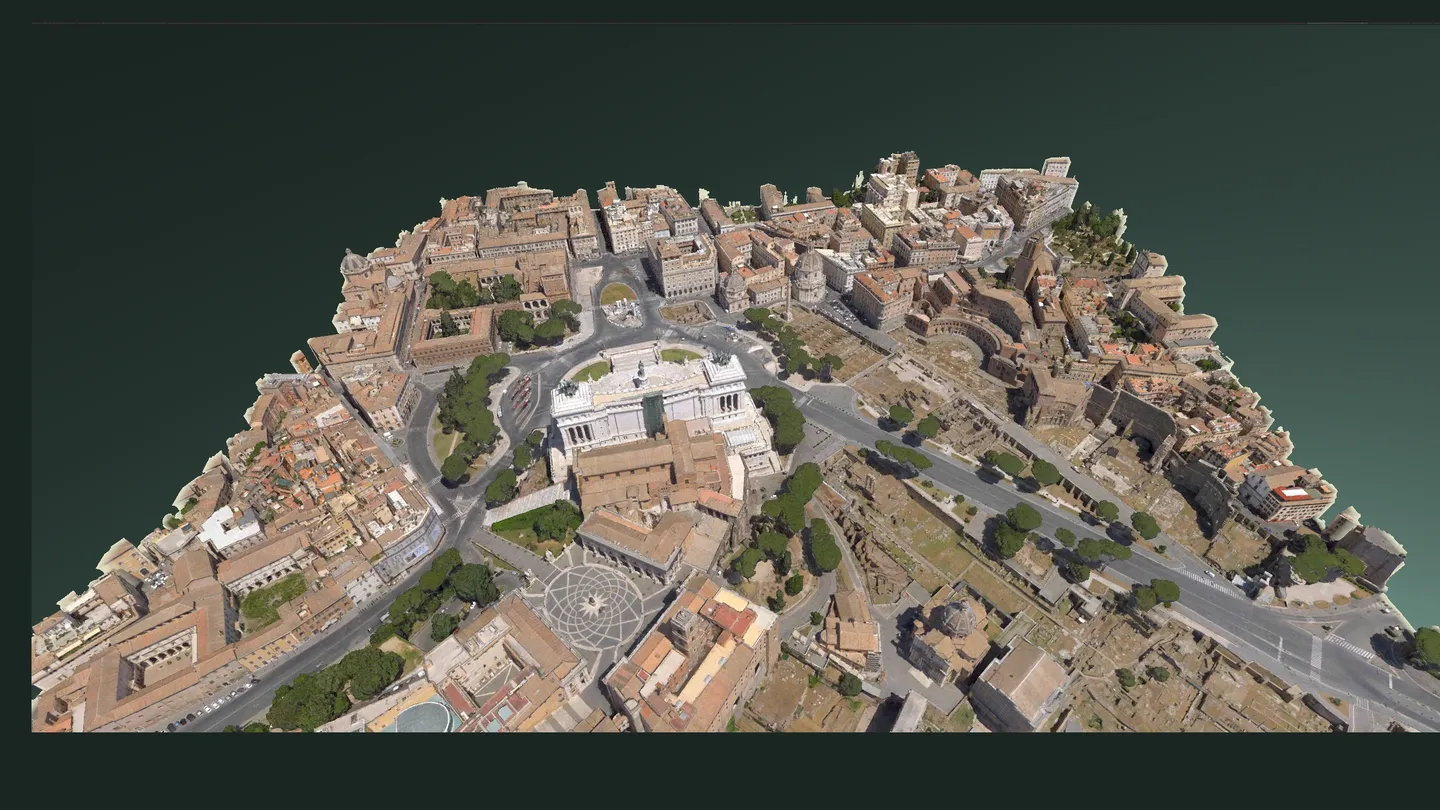Select the turquoise circular pool rooftop

[424, 716]
